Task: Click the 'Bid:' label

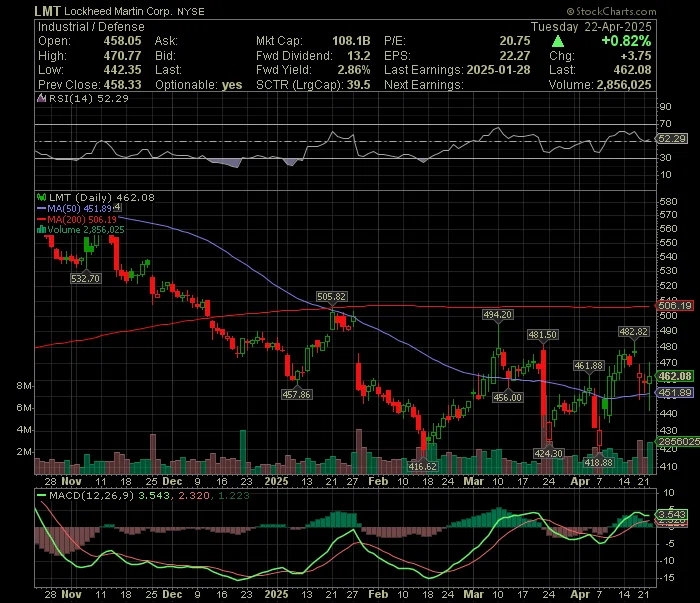Action: coord(165,56)
